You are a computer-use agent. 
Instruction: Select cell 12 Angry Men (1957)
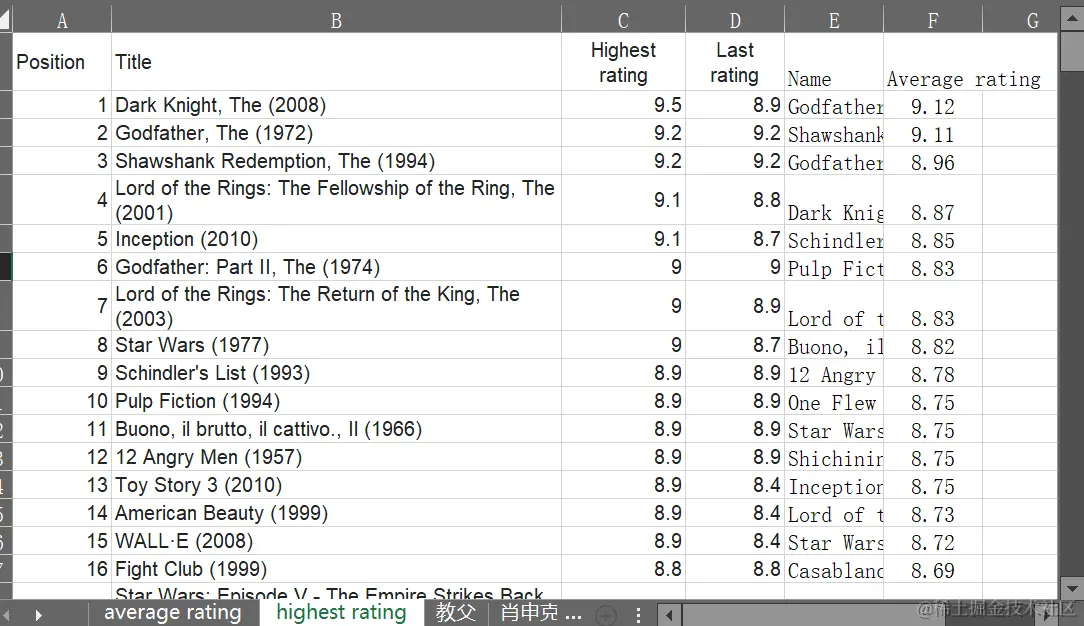336,457
